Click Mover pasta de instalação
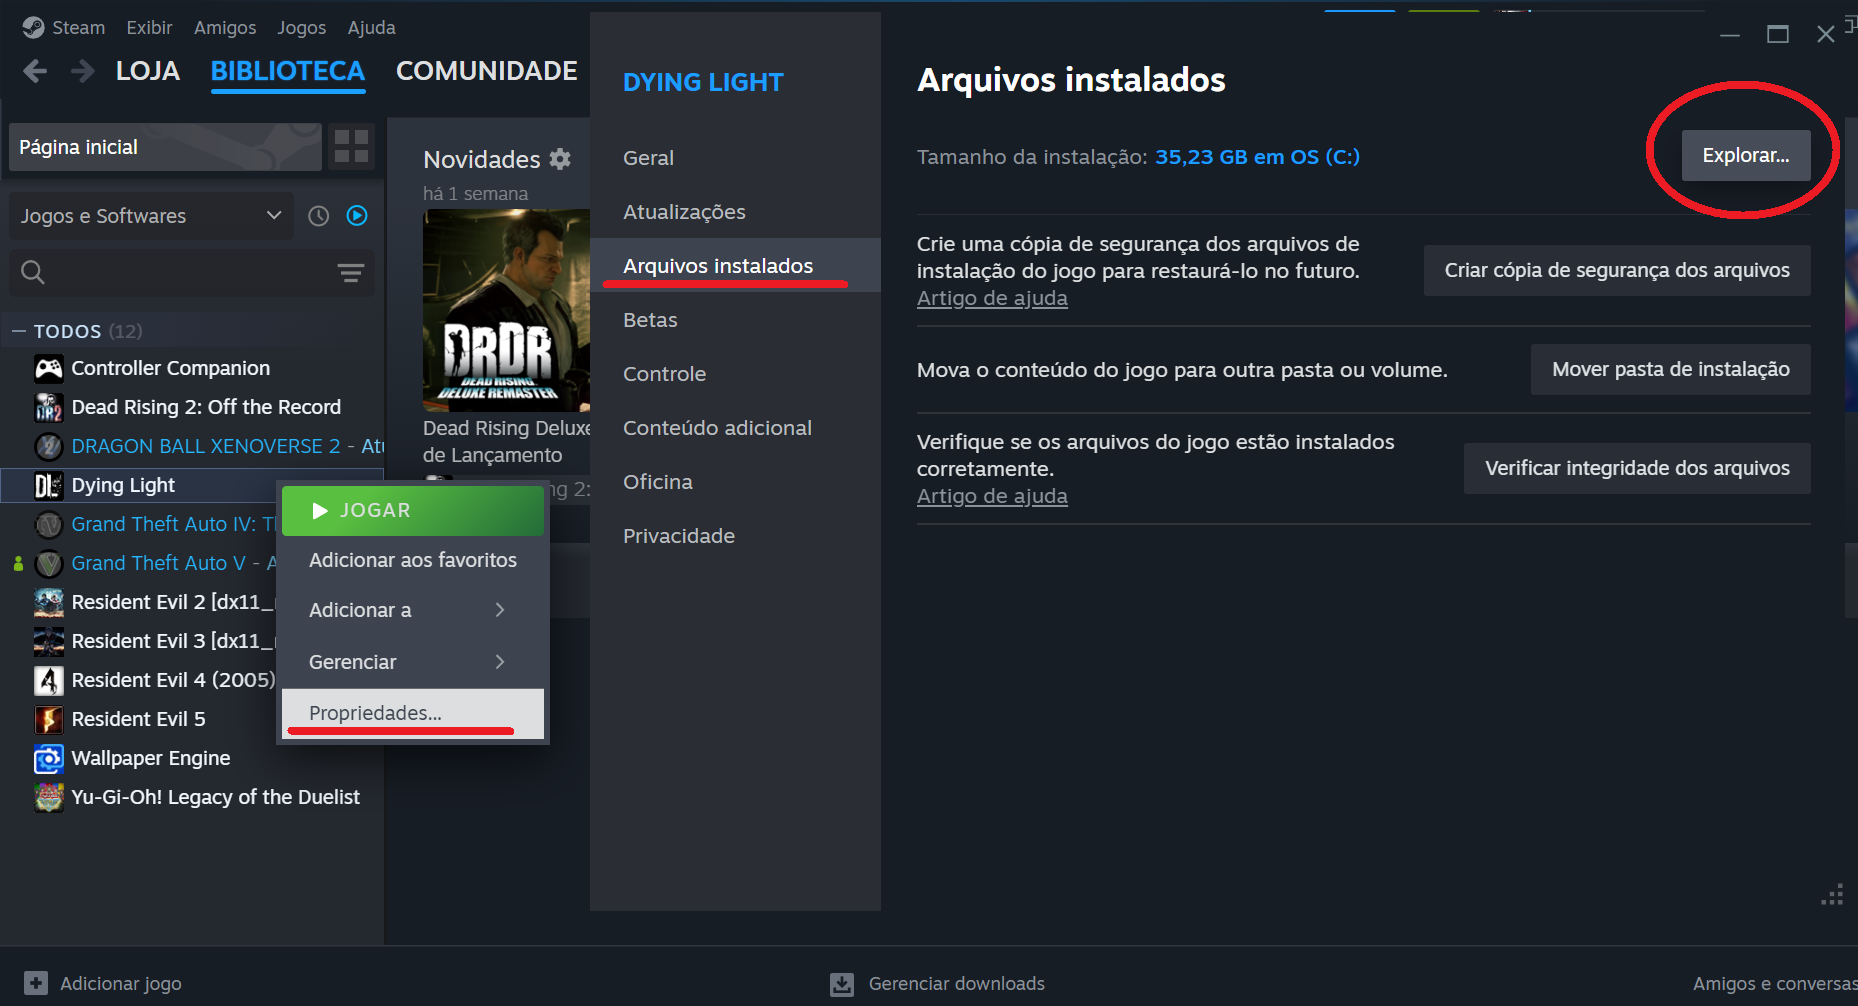Screen dimensions: 1858x1006 [1671, 369]
